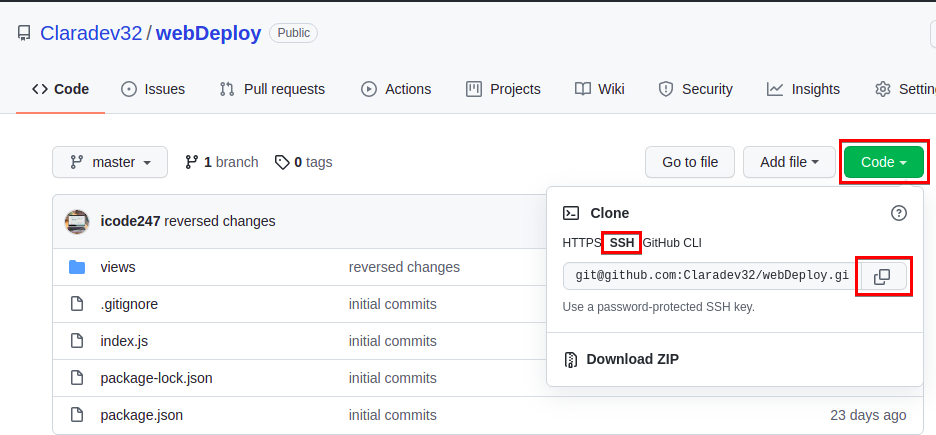Viewport: 936px width, 435px height.
Task: Open the master branch dropdown
Action: coord(110,162)
